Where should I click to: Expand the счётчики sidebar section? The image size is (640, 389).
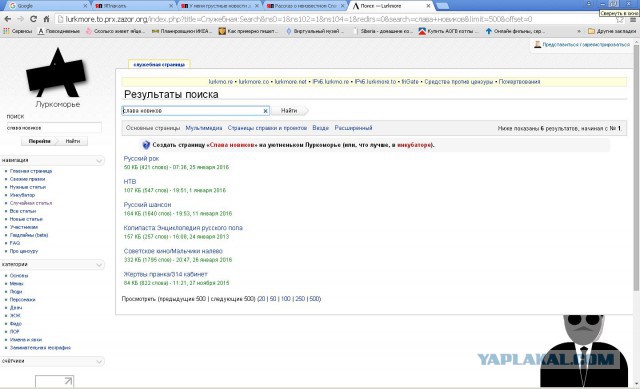click(x=99, y=361)
